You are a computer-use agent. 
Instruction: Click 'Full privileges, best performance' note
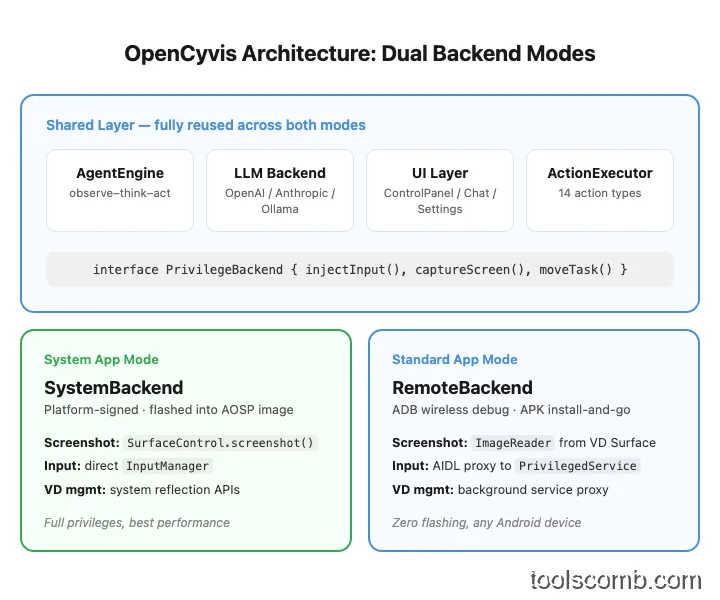pos(137,523)
